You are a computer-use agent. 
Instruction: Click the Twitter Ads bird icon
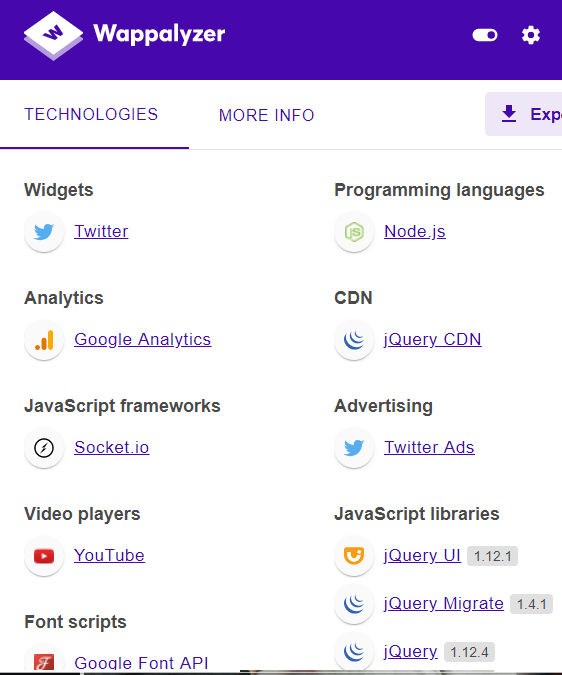tap(354, 448)
